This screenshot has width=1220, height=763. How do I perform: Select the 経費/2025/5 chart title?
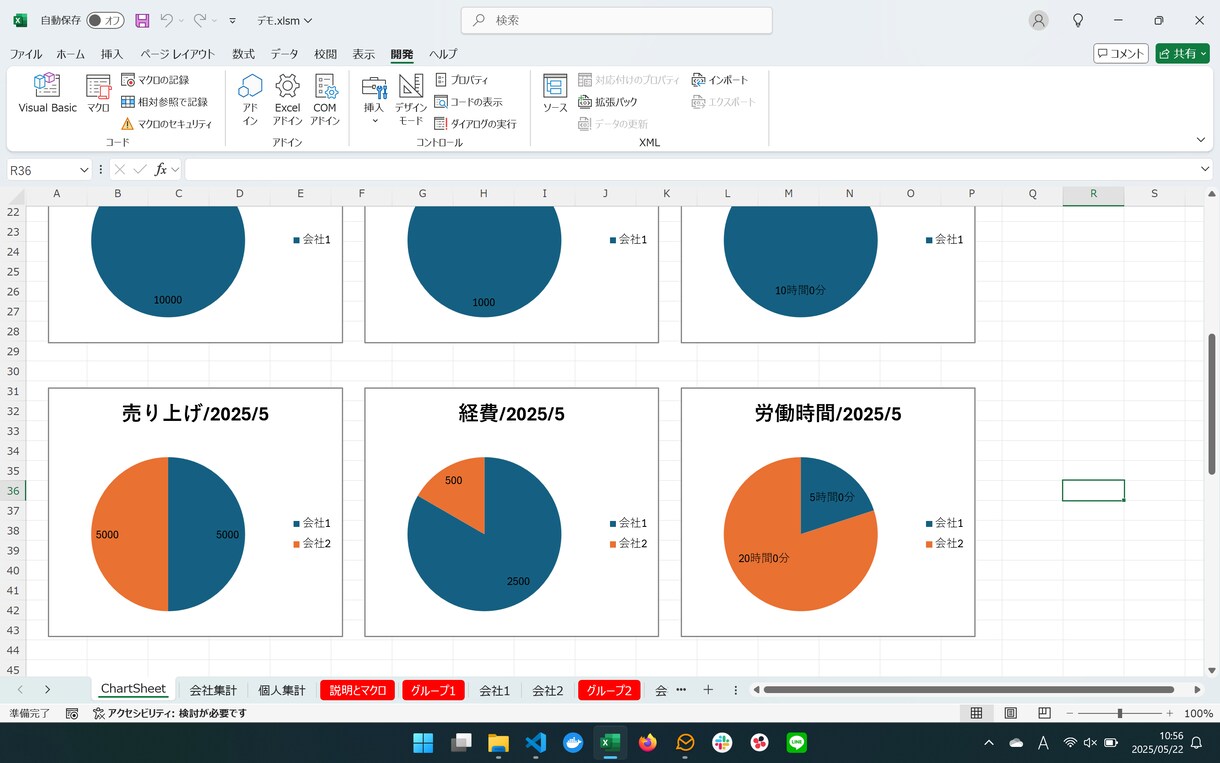click(x=511, y=414)
